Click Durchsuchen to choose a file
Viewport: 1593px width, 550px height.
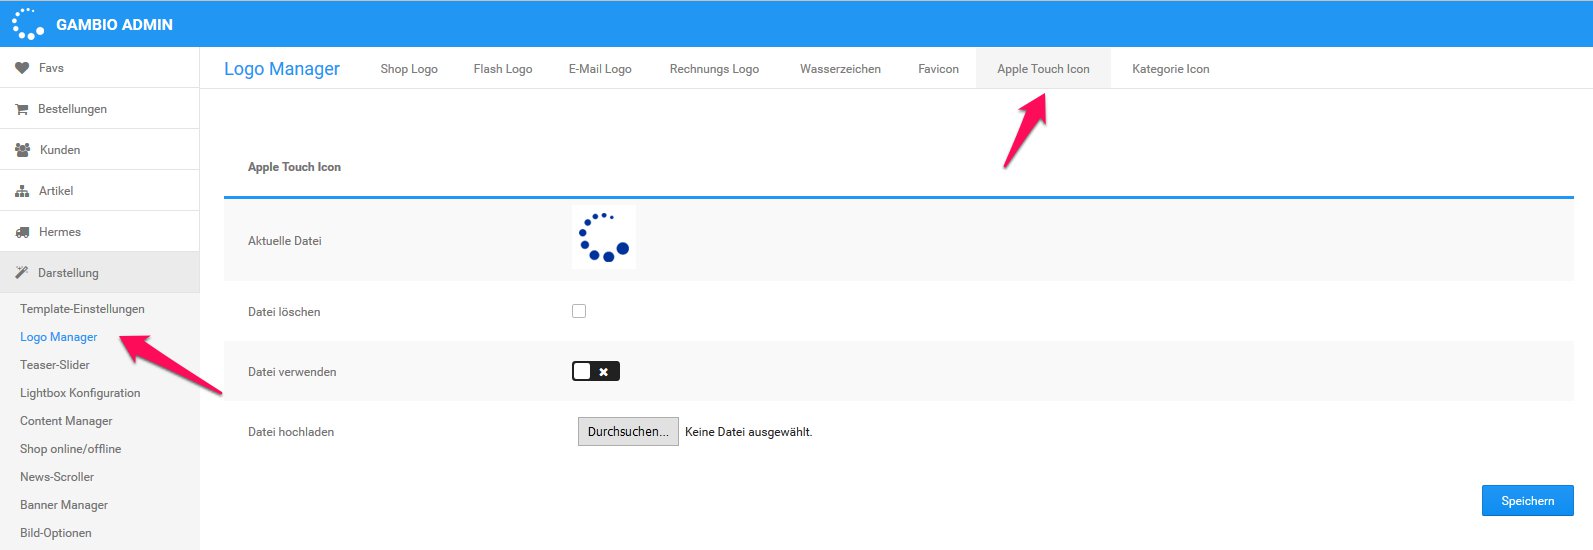[628, 432]
